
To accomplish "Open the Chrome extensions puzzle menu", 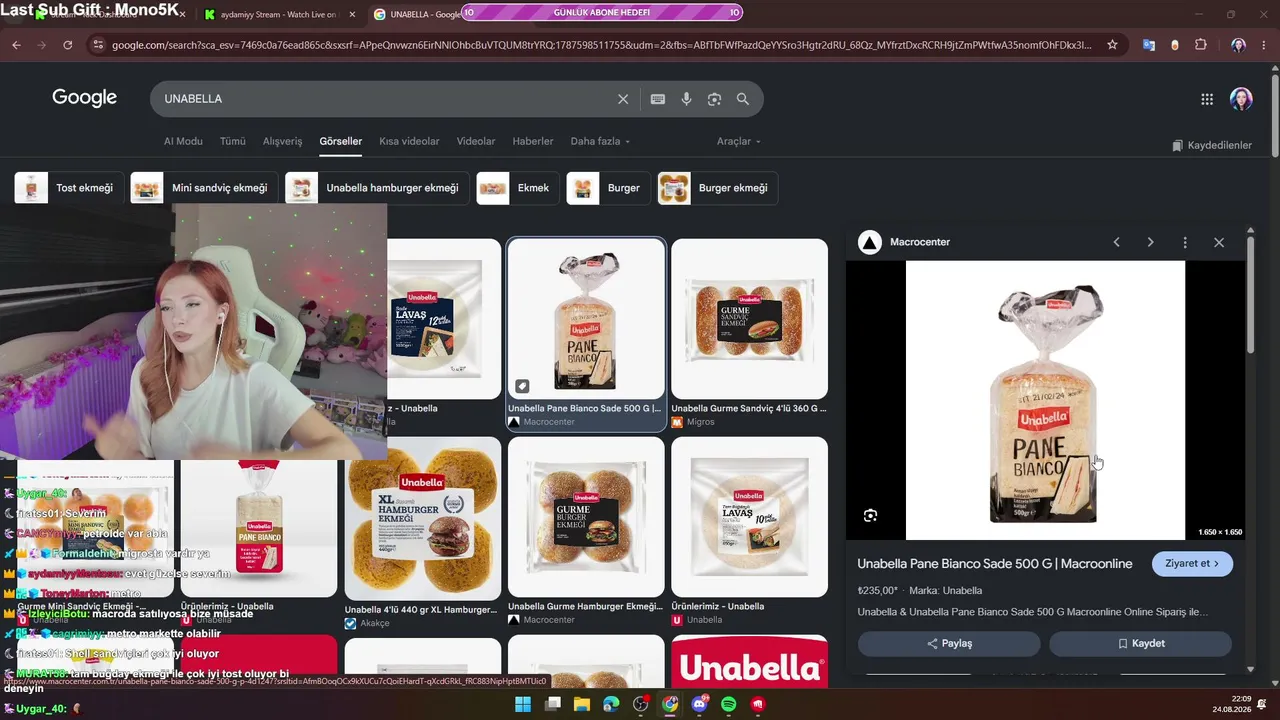I will pos(1201,45).
